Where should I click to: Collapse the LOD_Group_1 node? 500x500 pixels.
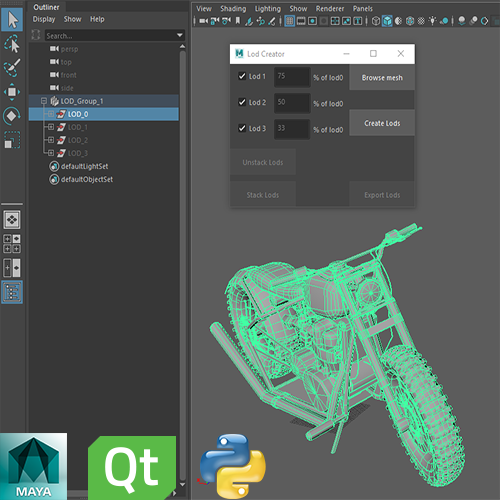(x=44, y=101)
